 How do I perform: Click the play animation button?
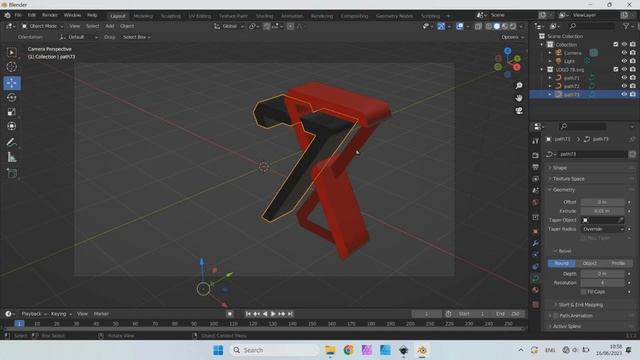(273, 314)
